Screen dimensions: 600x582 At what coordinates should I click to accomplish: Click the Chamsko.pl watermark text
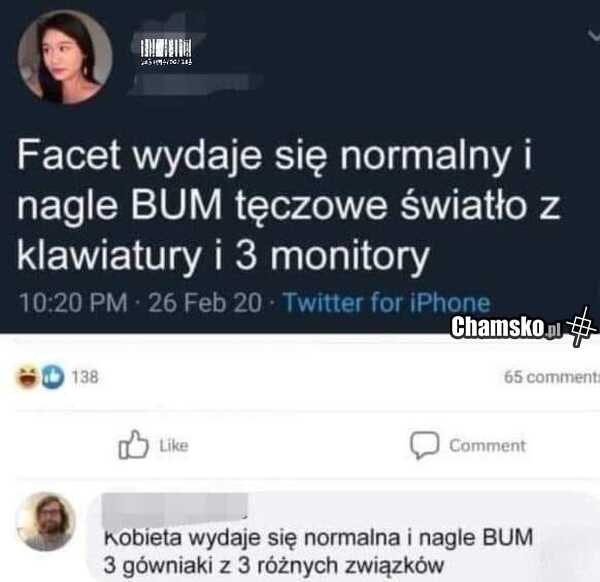point(506,327)
